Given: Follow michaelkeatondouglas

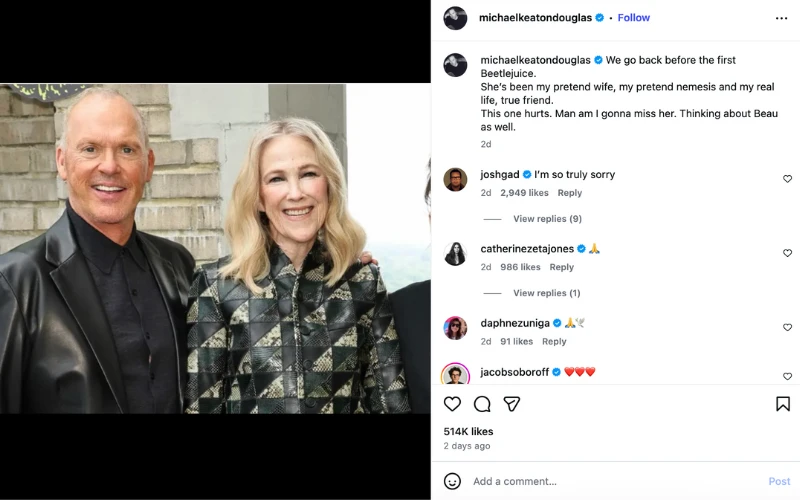Looking at the screenshot, I should [634, 18].
